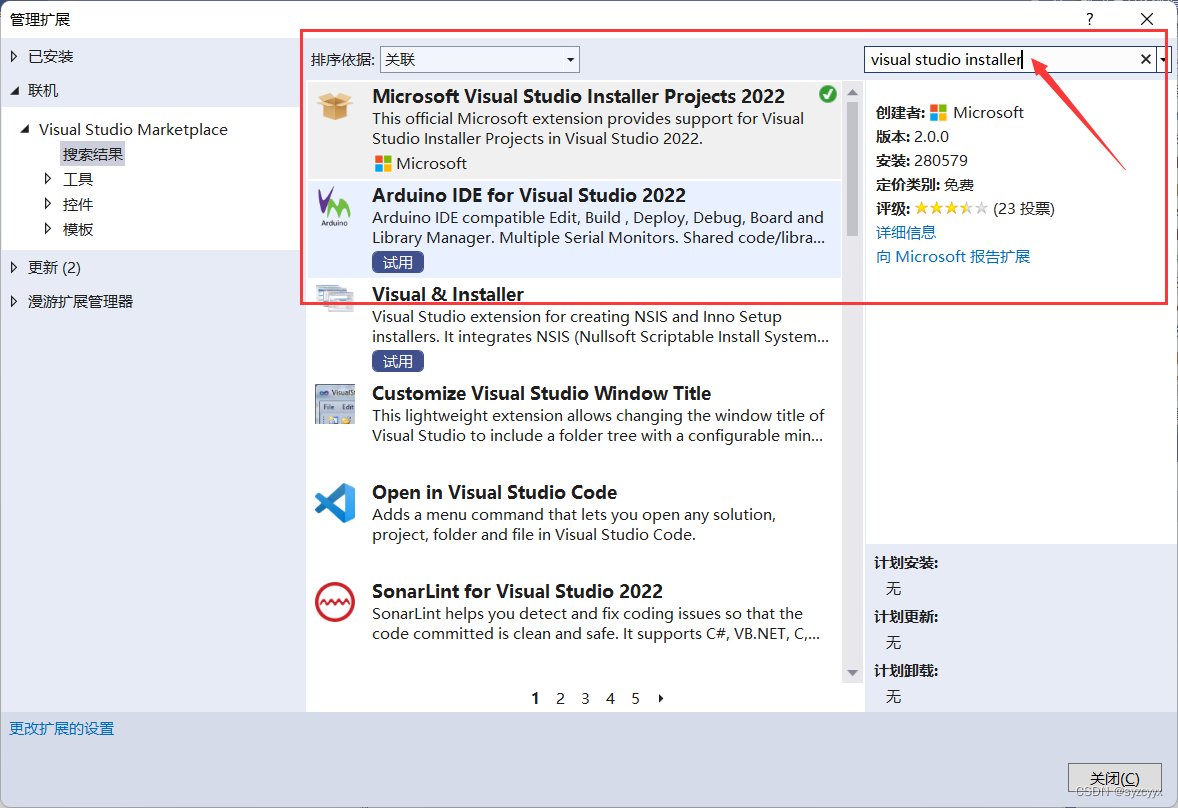1178x808 pixels.
Task: Select Microsoft Visual Studio Installer Projects 2022 title
Action: [x=578, y=96]
